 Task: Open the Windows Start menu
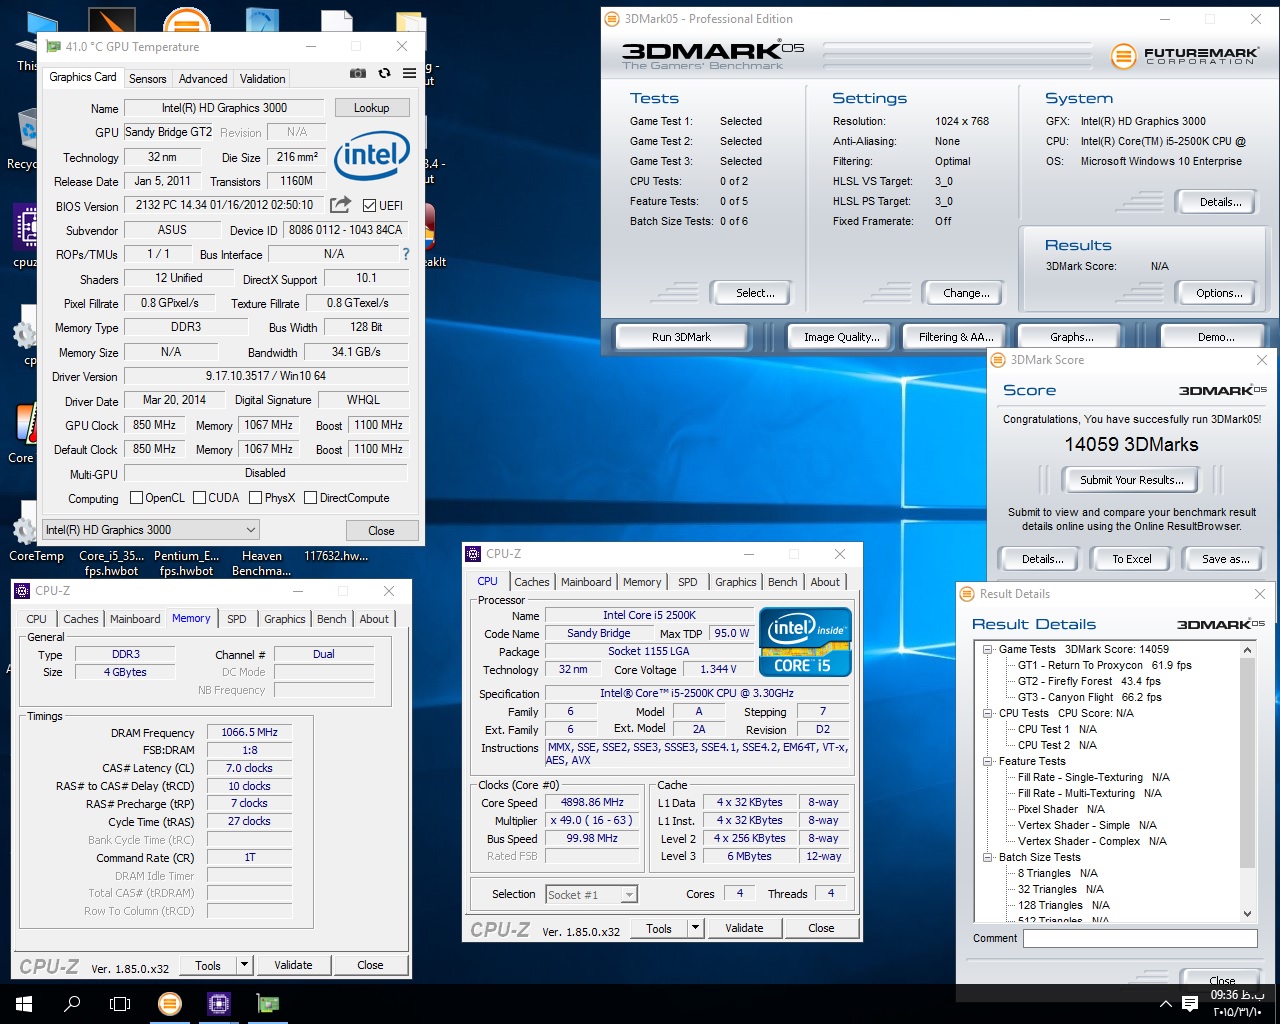coord(24,1003)
